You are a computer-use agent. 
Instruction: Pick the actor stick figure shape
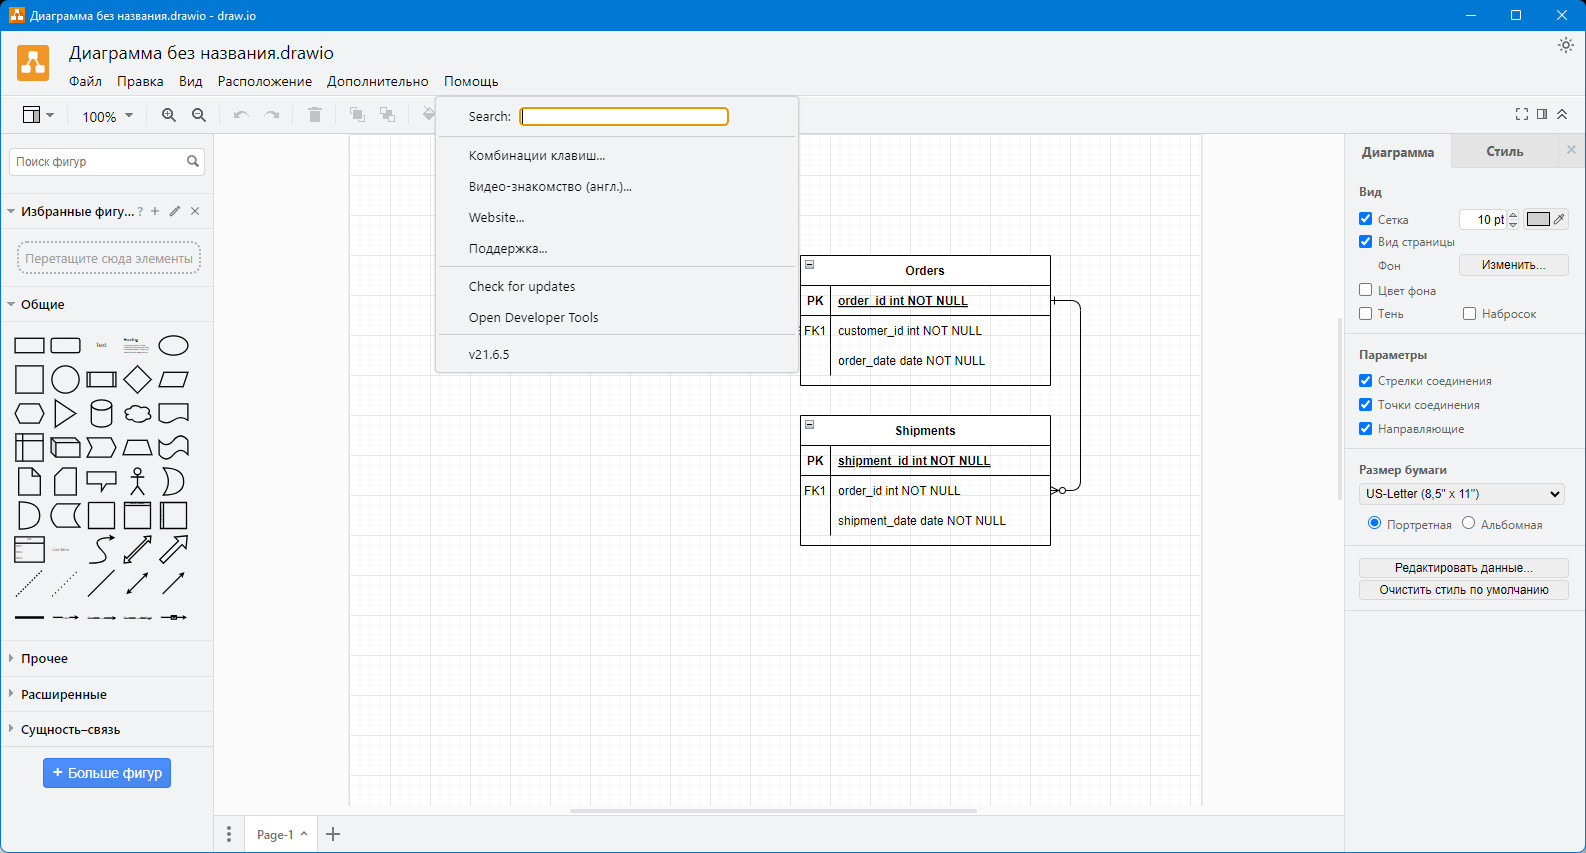(x=137, y=481)
